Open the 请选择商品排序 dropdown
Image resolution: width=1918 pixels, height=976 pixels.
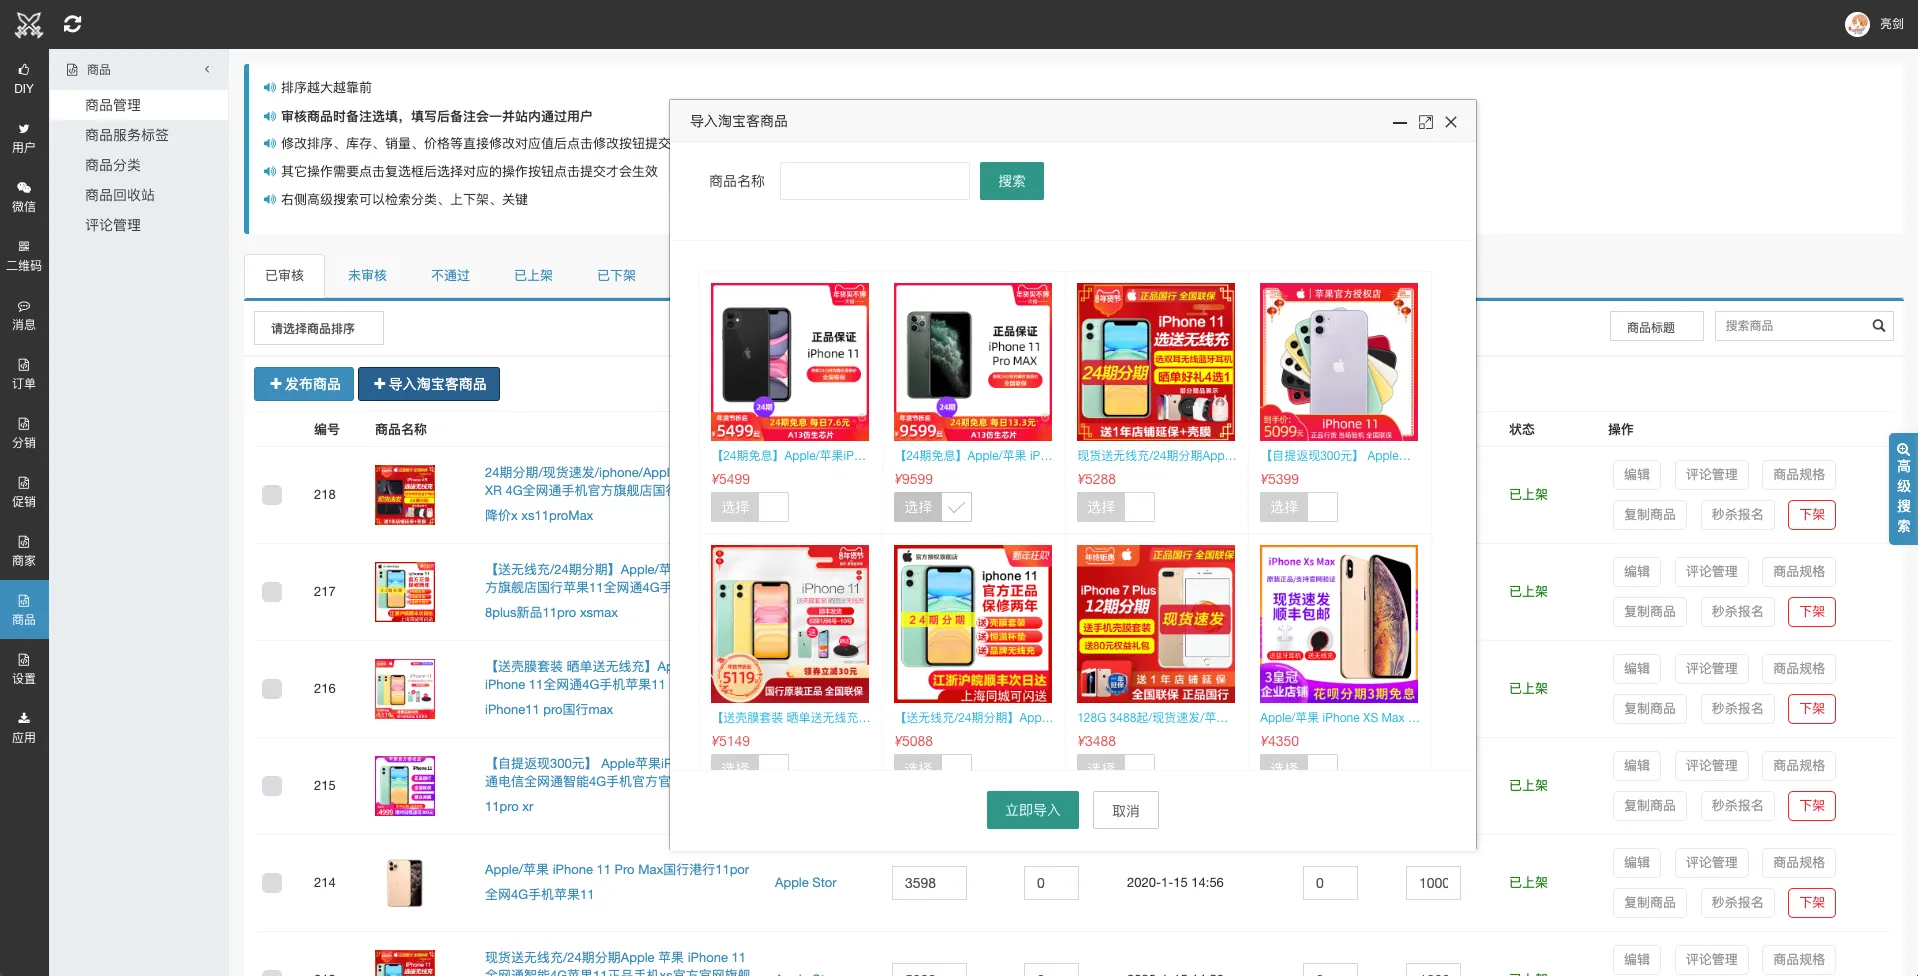click(319, 328)
